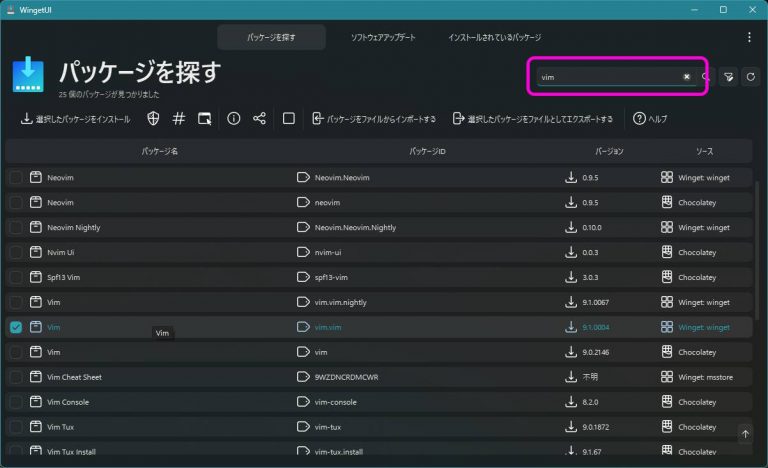Select the Neovim.Neovim.Nightly package ID
The width and height of the screenshot is (768, 468).
coord(355,227)
